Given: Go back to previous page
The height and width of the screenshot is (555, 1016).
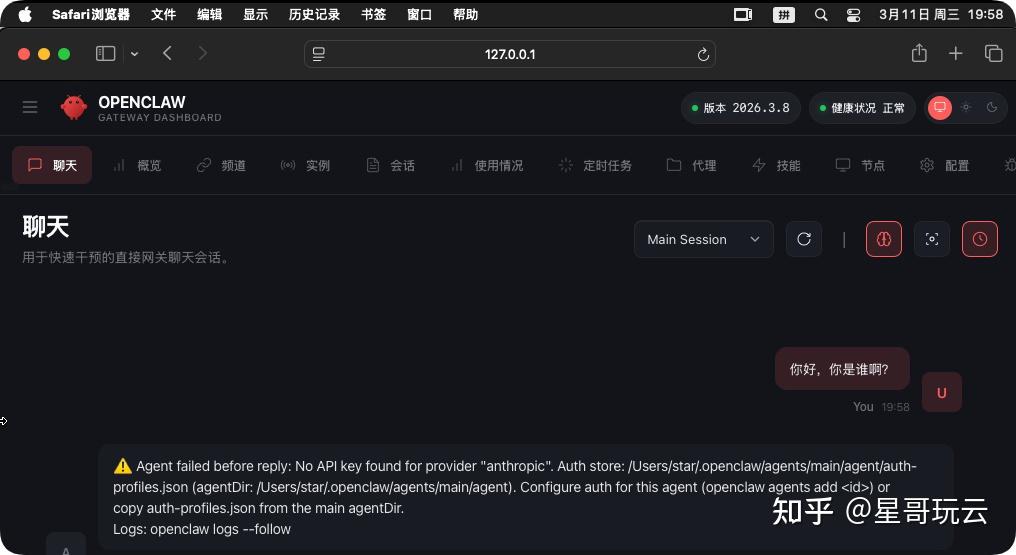Looking at the screenshot, I should 167,53.
